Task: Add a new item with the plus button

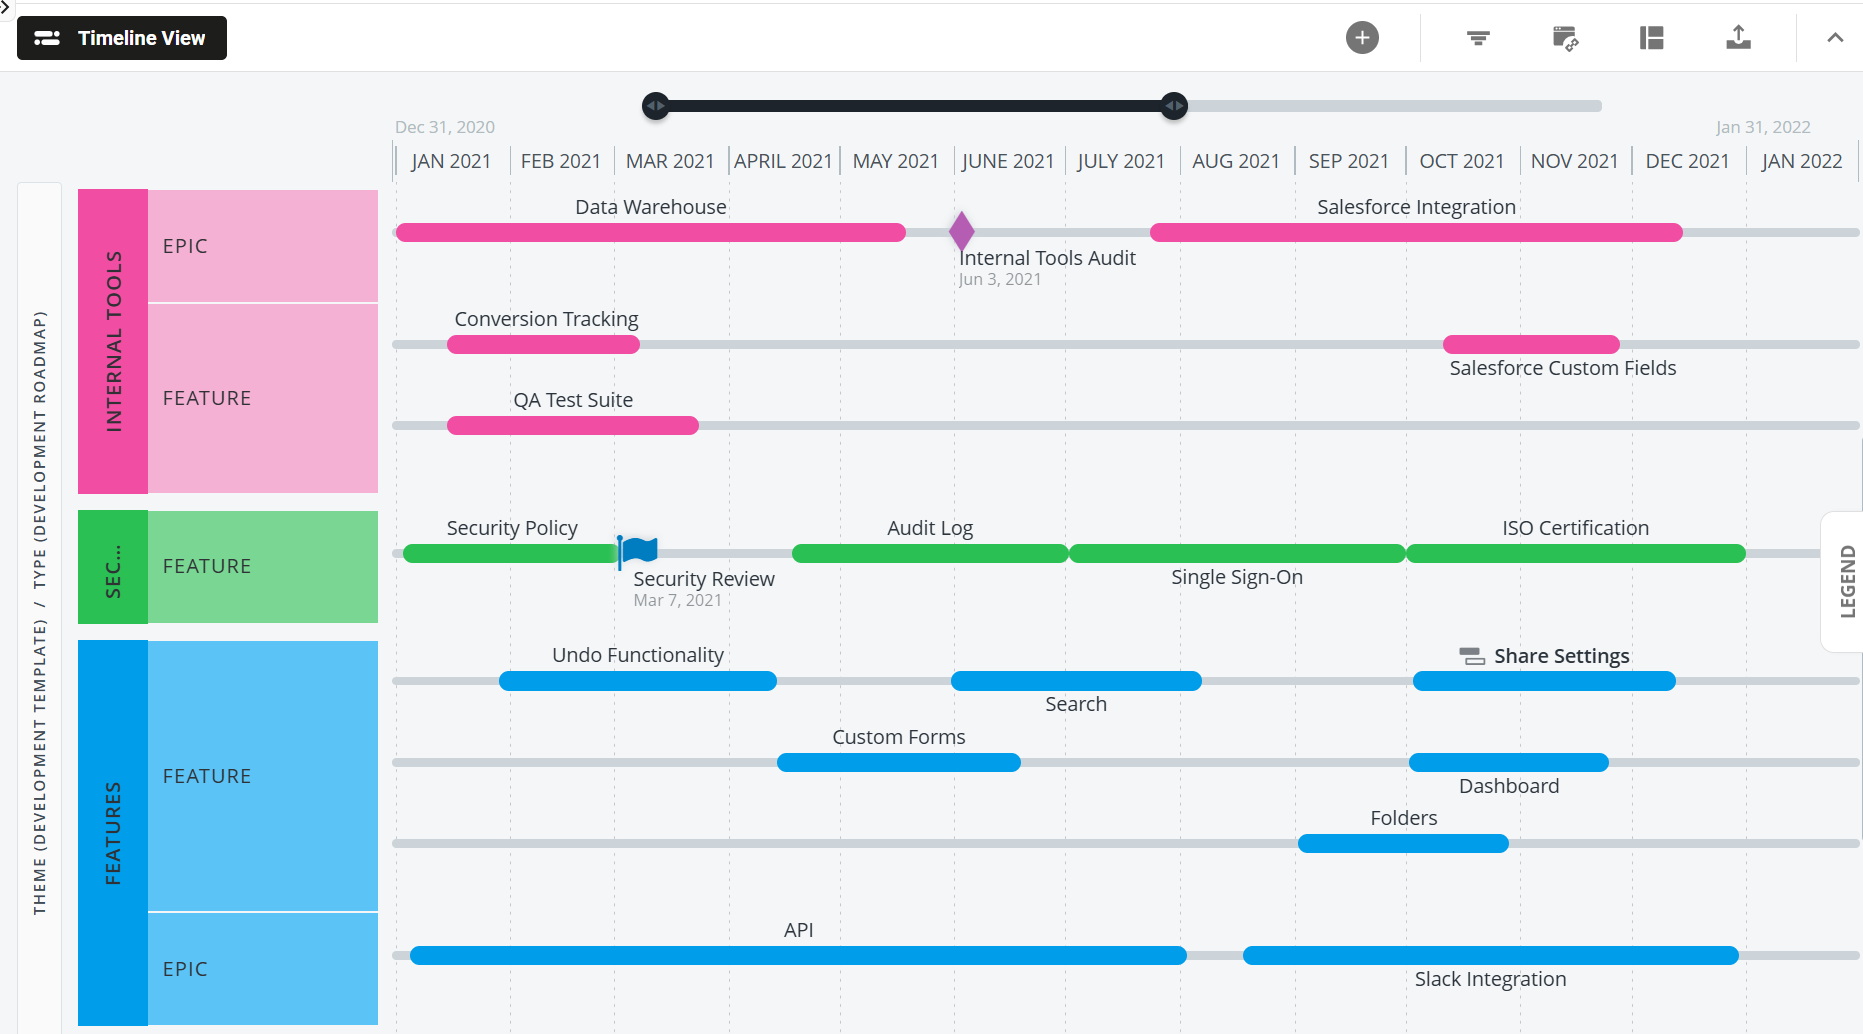Action: (x=1362, y=38)
